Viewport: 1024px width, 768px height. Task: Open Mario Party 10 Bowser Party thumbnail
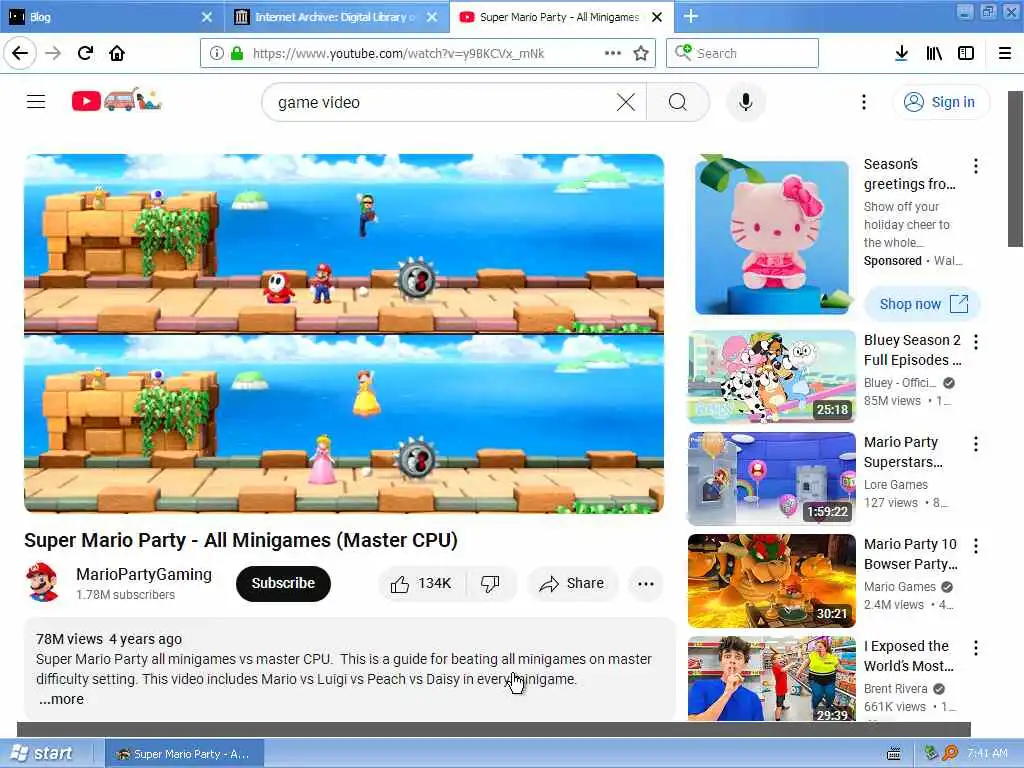(772, 581)
